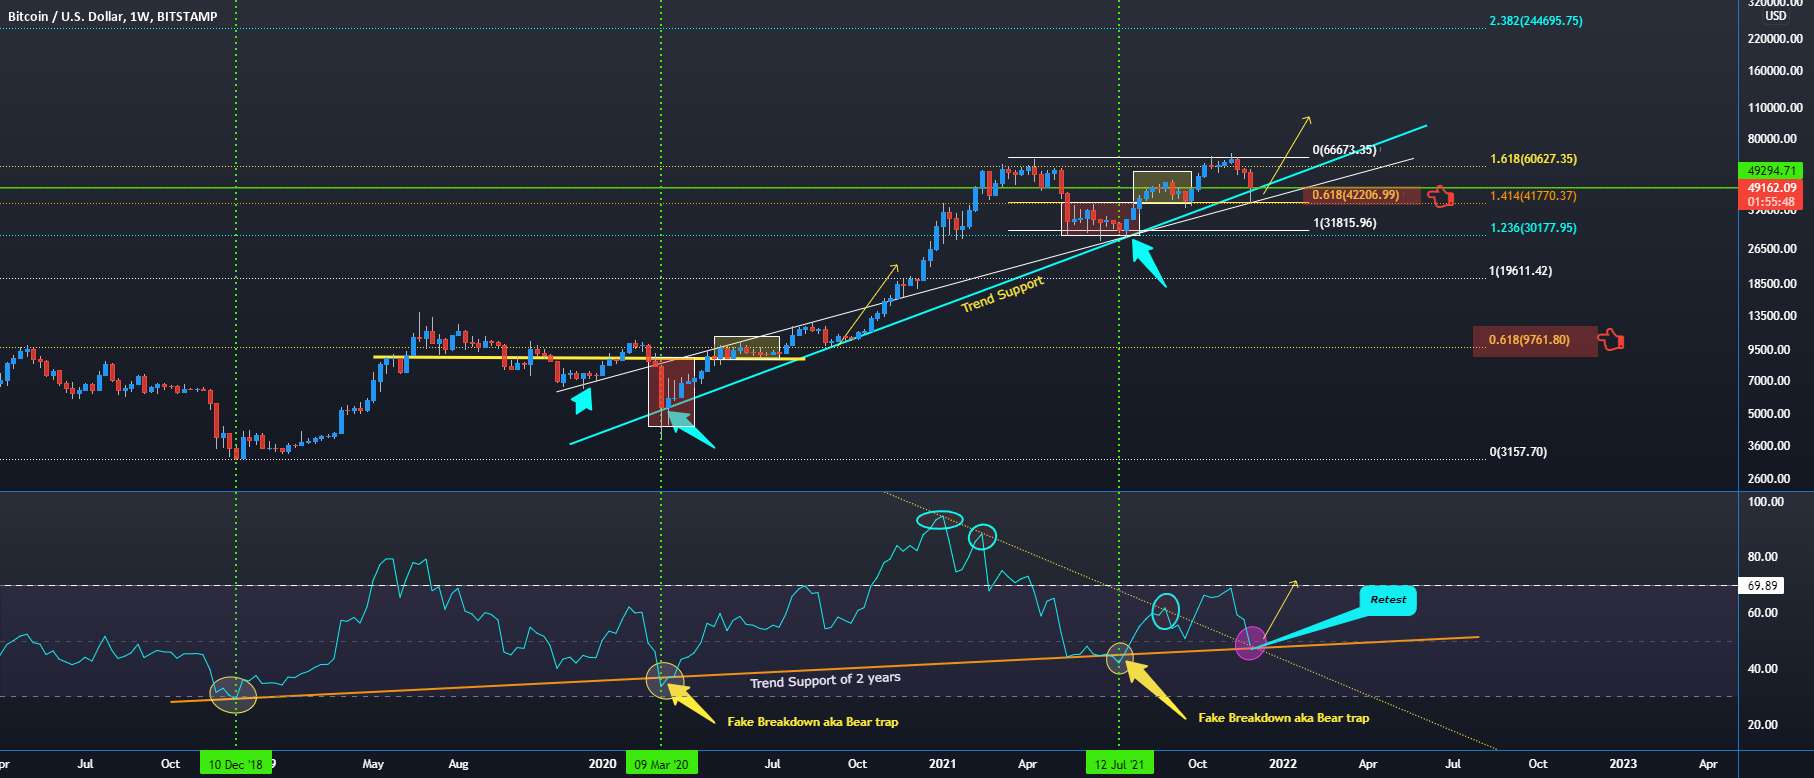Click the 2022 year label on time axis

coord(1283,764)
